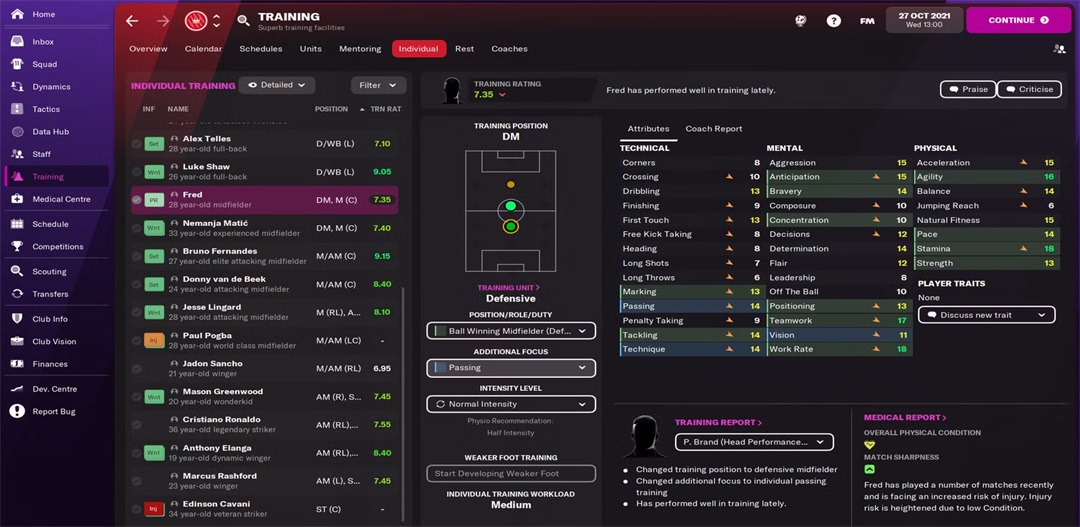Go back with the left arrow
1080x527 pixels.
[x=132, y=21]
